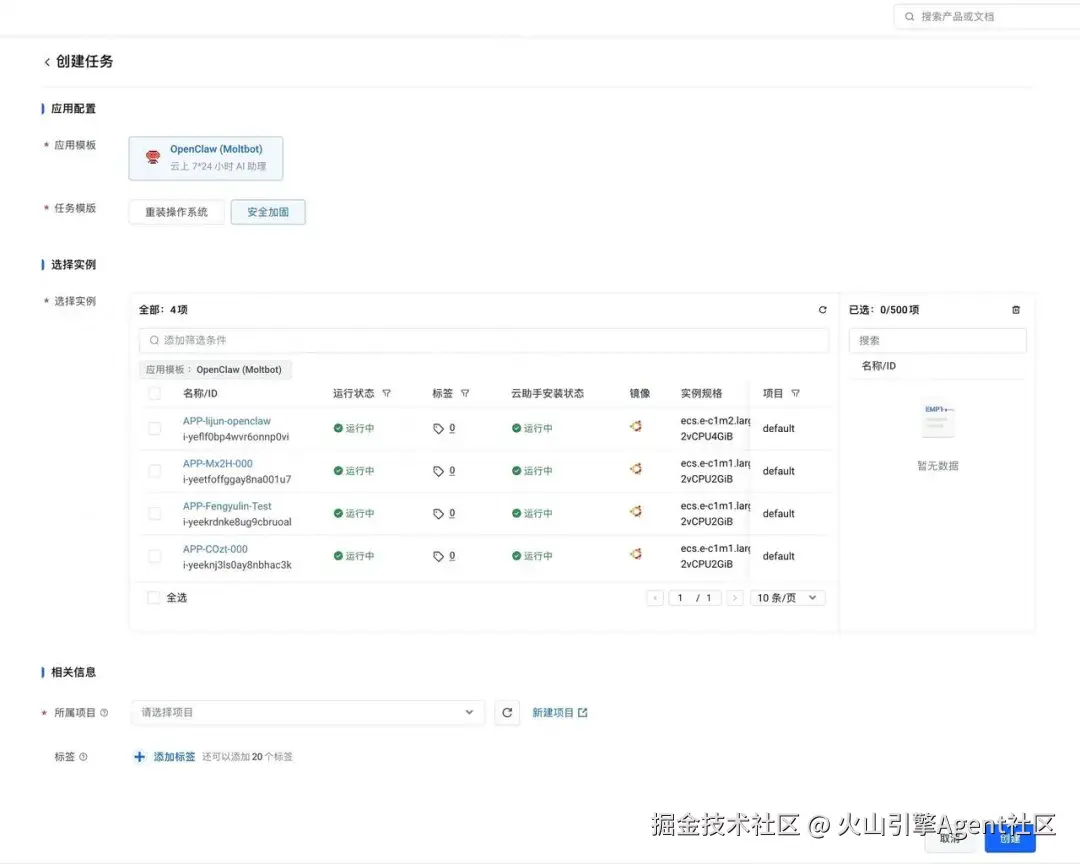Open the 请选择项目 project dropdown
Viewport: 1080px width, 864px height.
coord(307,712)
